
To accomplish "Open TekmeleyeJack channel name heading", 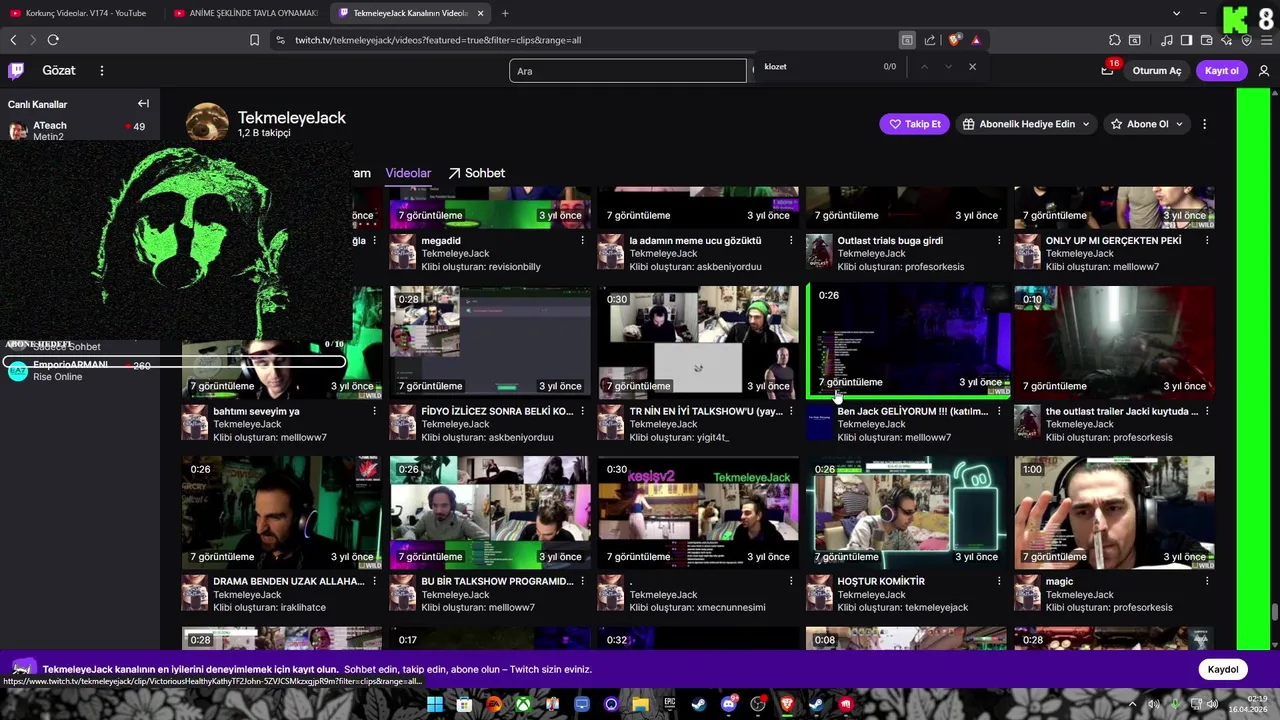I will 291,117.
